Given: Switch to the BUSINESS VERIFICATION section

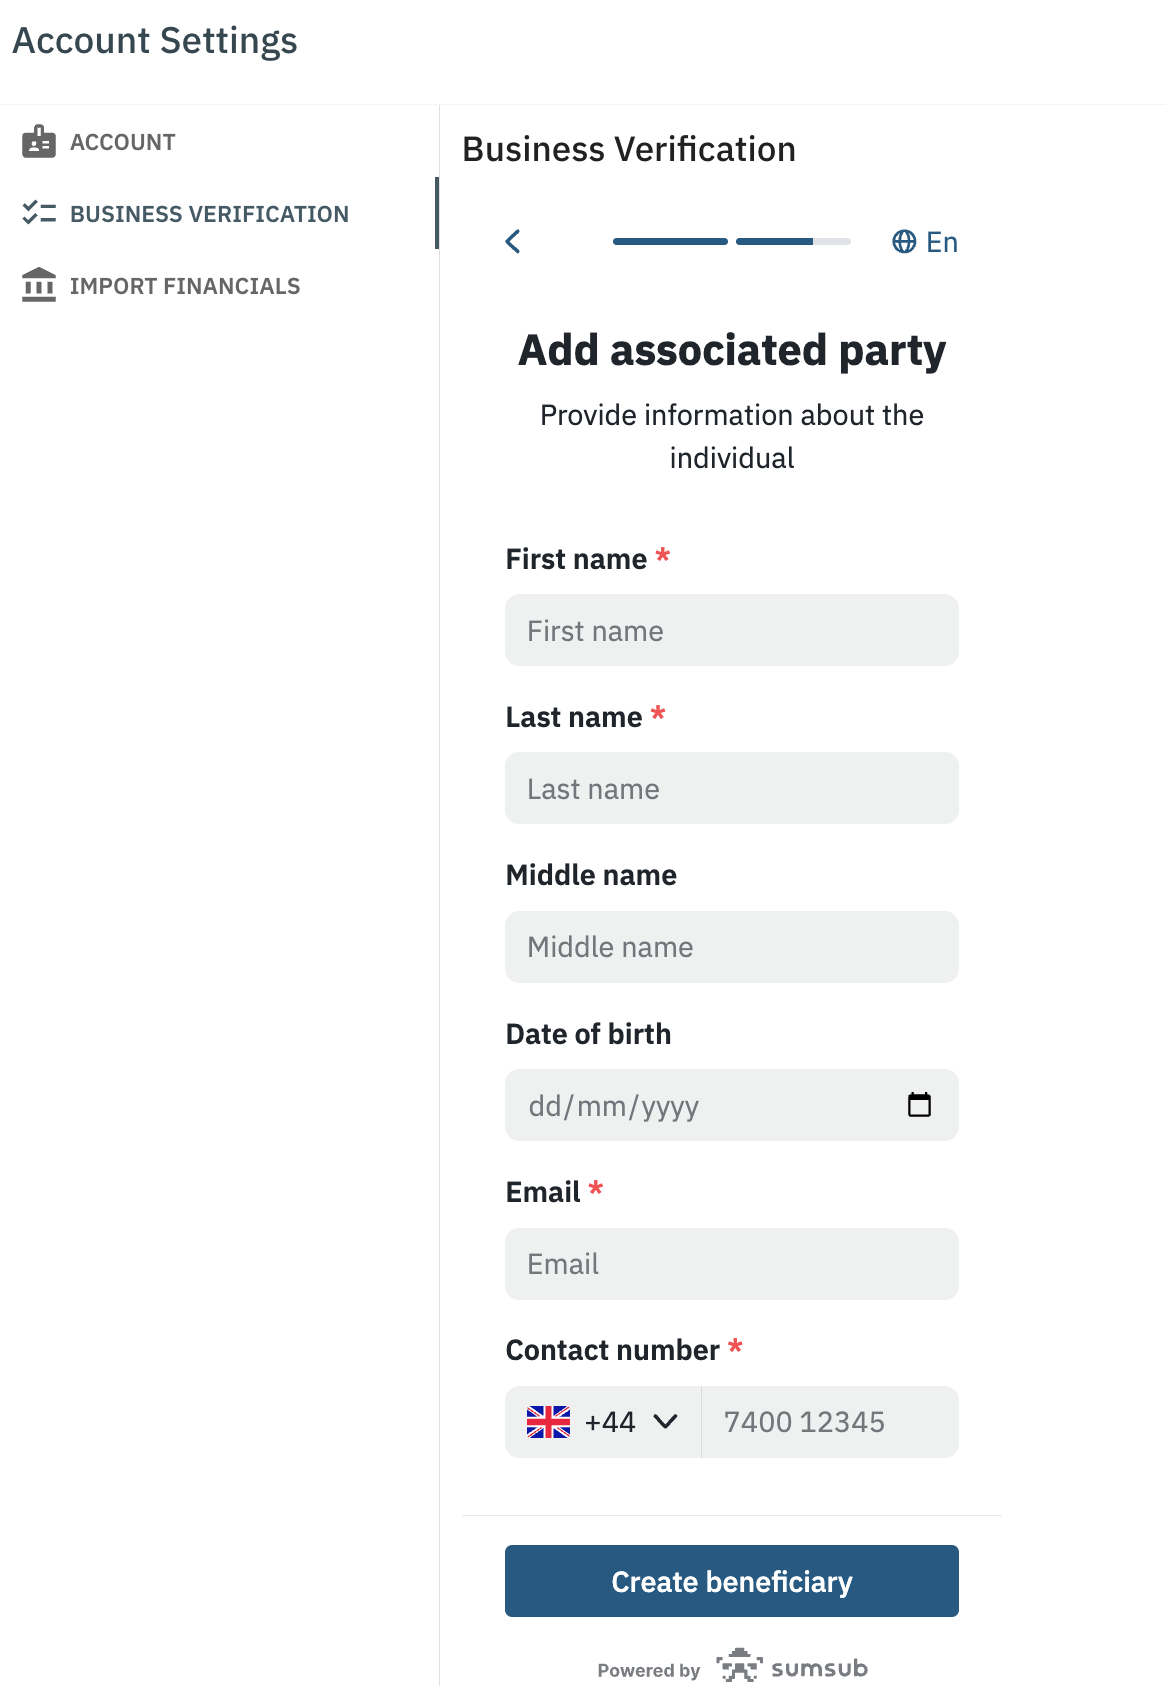Looking at the screenshot, I should tap(209, 213).
